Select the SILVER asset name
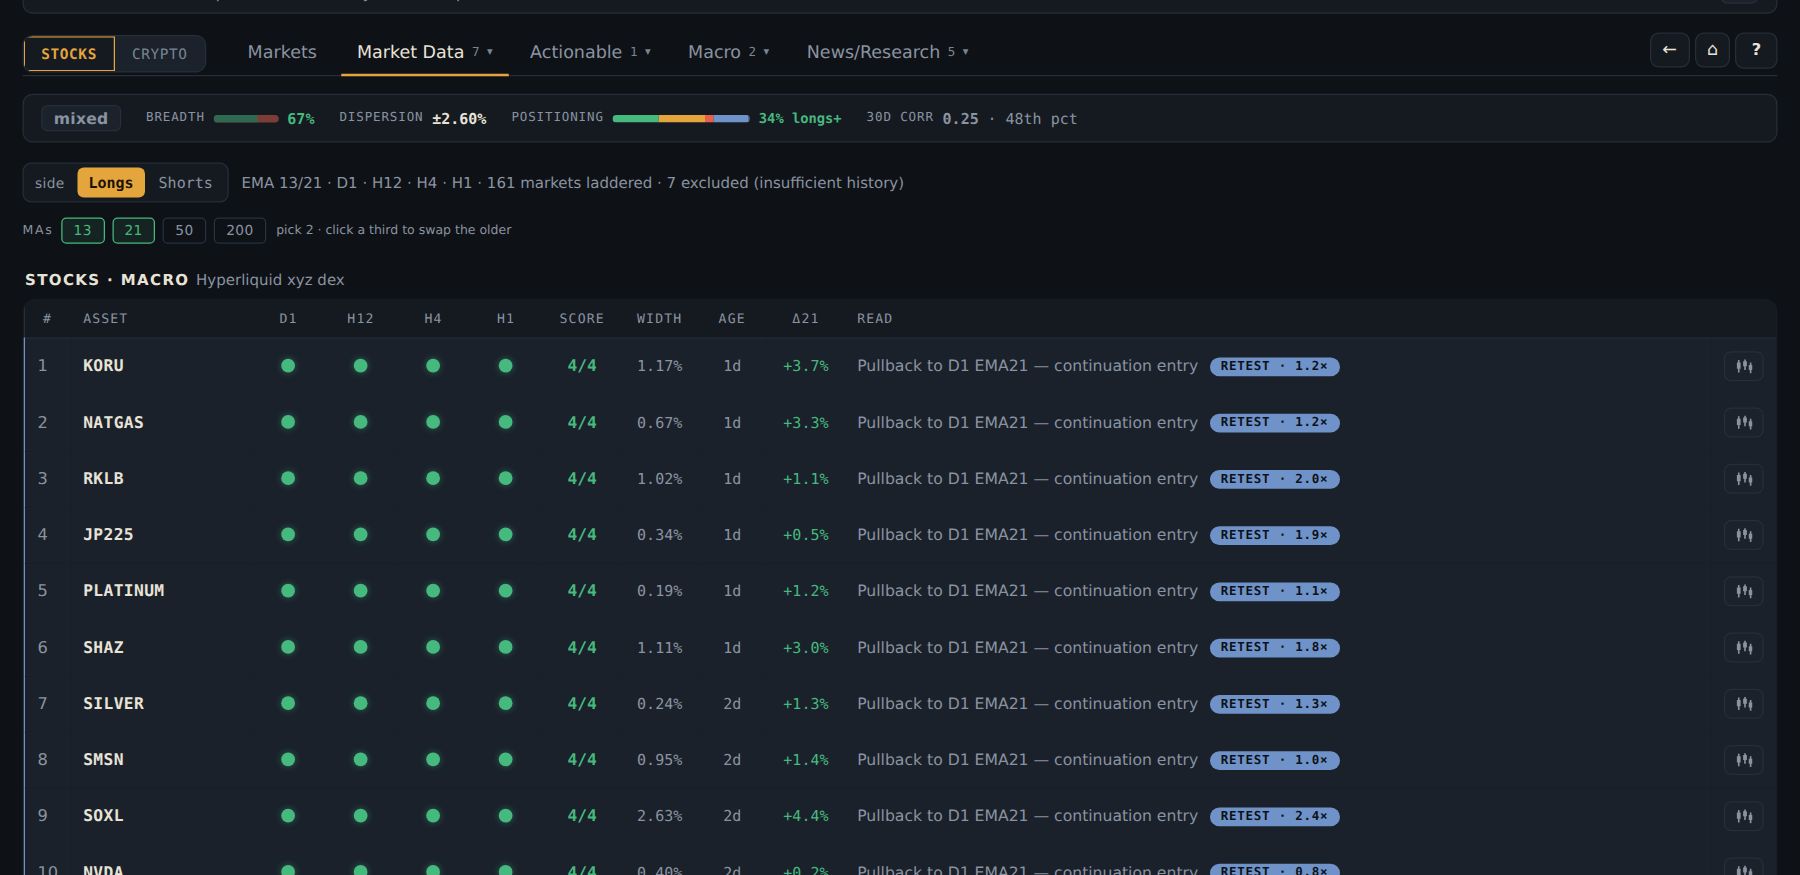This screenshot has height=875, width=1800. pos(113,704)
